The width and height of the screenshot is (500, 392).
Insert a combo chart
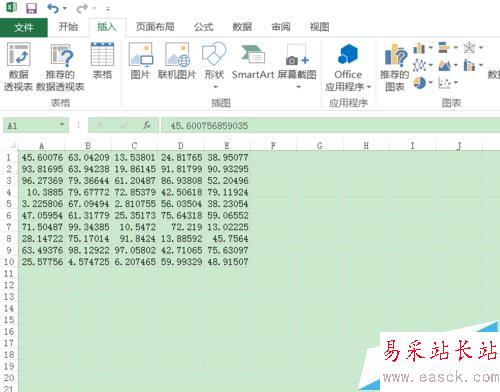click(470, 65)
